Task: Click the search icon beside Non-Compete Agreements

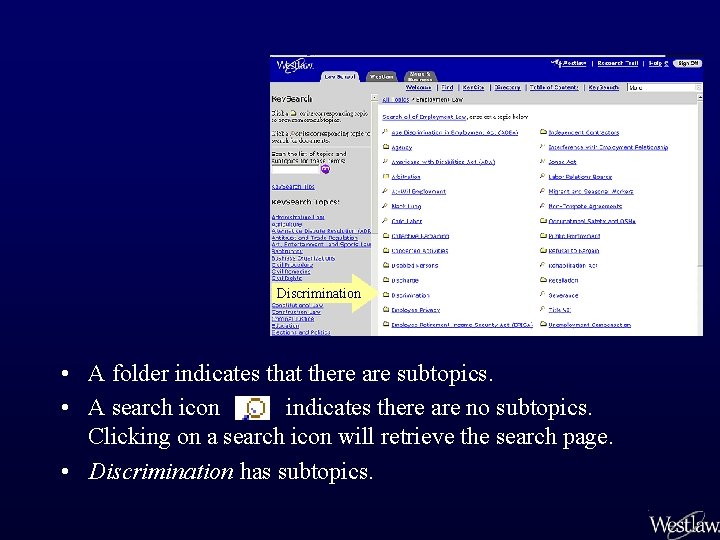Action: click(543, 206)
